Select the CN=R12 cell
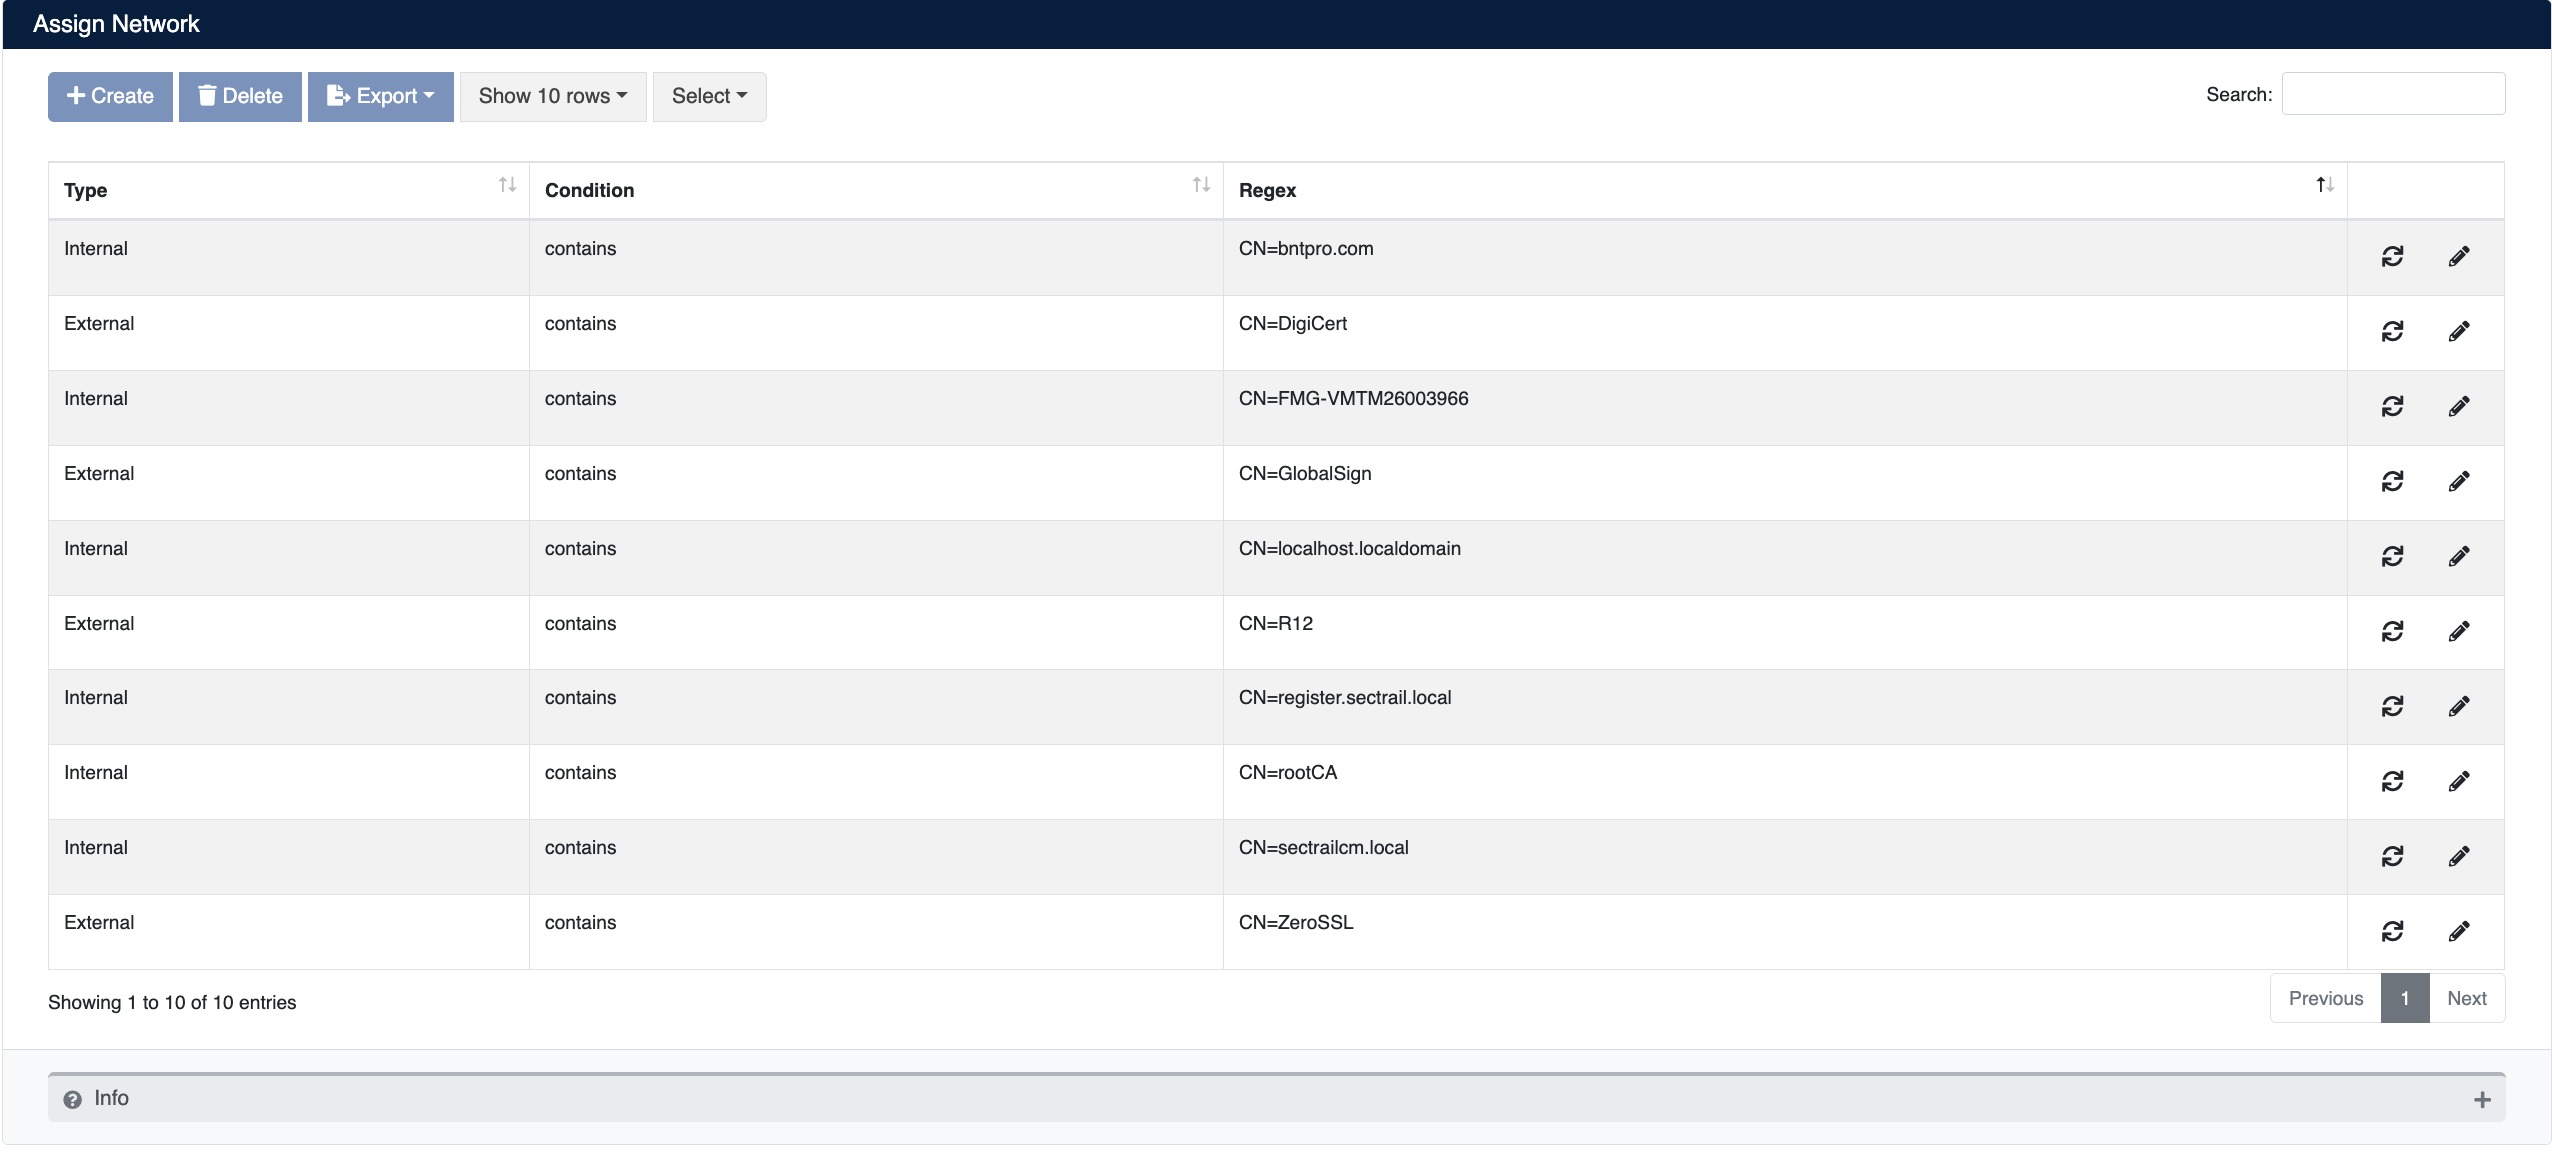The width and height of the screenshot is (2552, 1152). 1785,632
